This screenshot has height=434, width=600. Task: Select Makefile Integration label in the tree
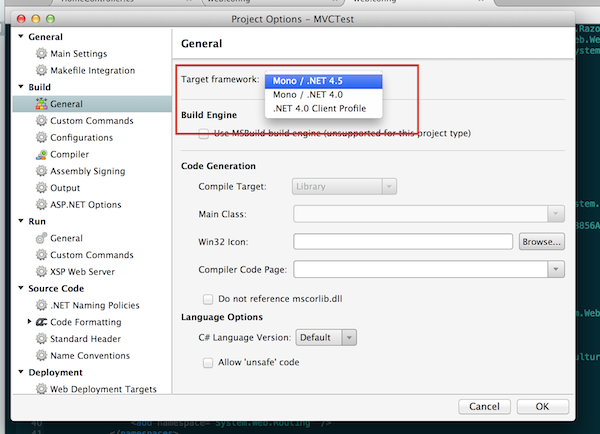[93, 70]
